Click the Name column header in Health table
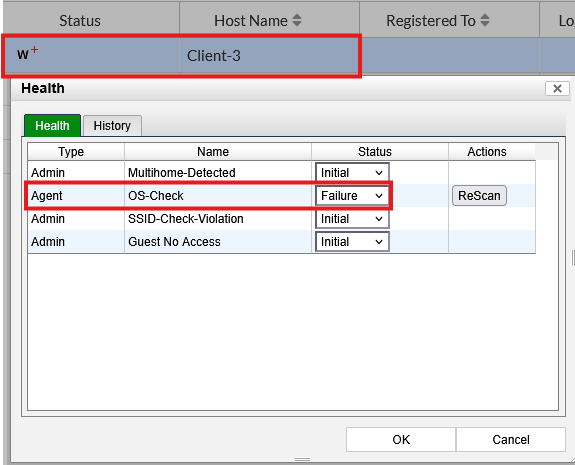This screenshot has height=465, width=575. [x=213, y=151]
